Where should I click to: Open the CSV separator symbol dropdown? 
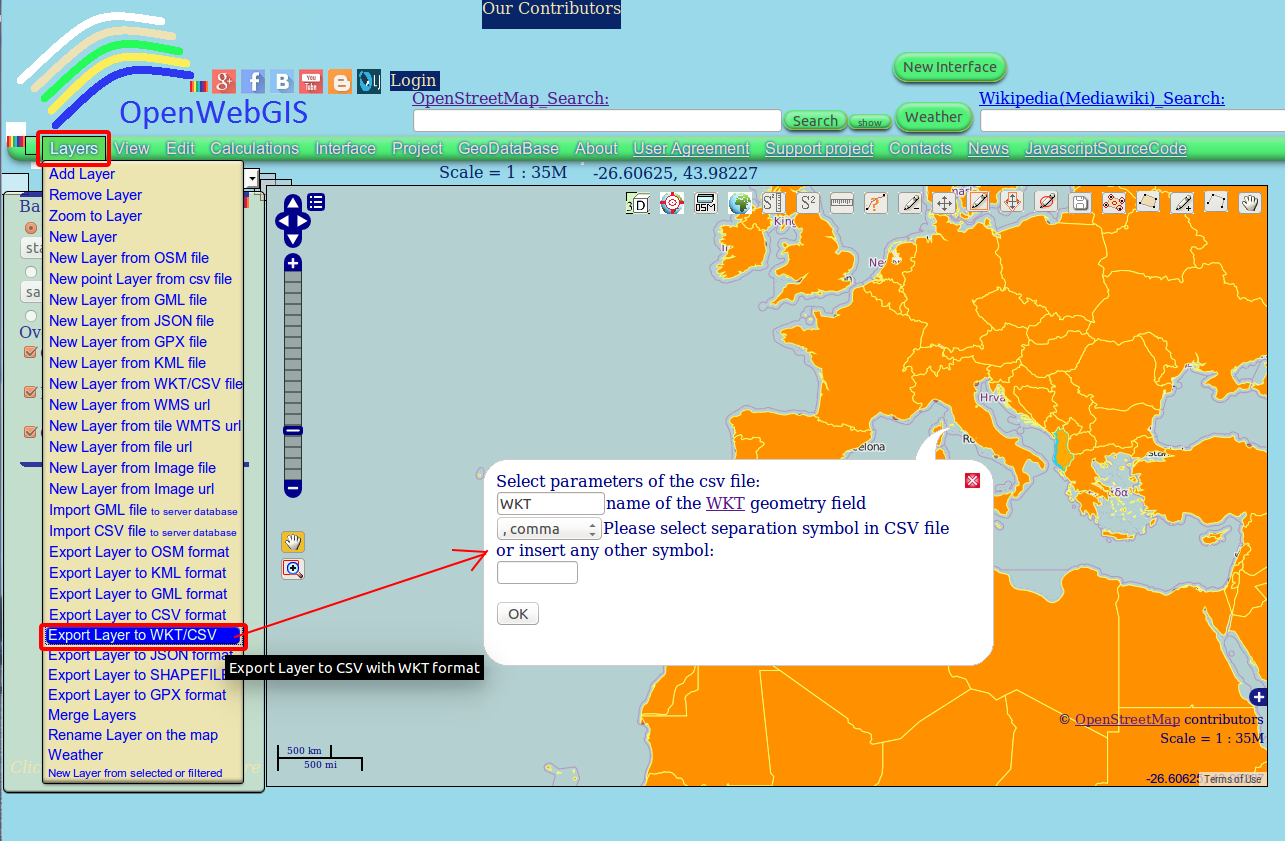(x=549, y=528)
